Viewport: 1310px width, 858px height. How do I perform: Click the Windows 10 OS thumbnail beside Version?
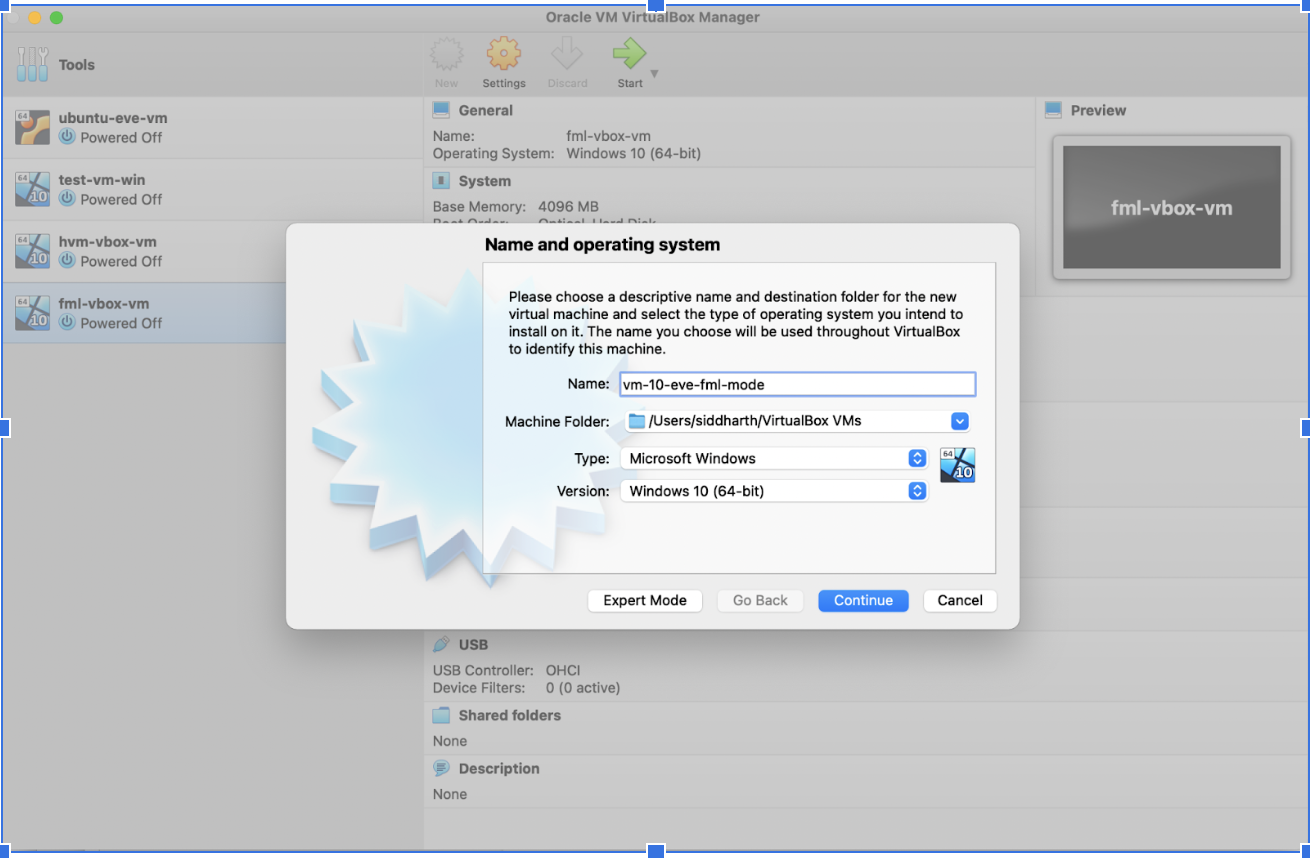pos(957,464)
